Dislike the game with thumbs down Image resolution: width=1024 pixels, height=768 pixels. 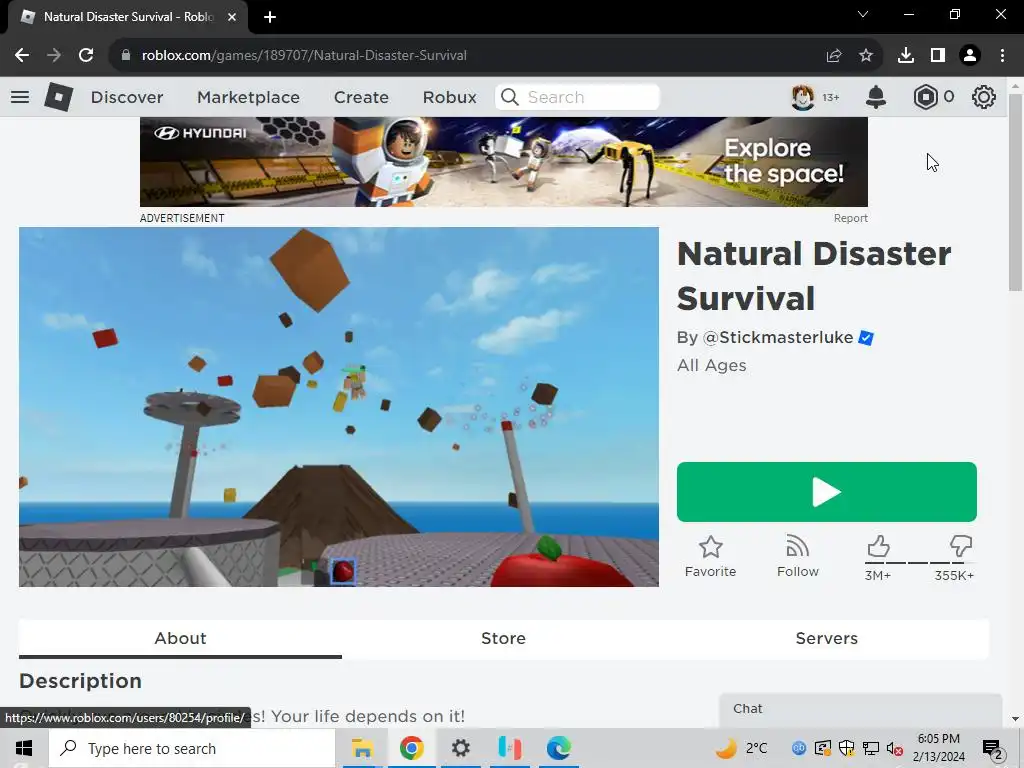pyautogui.click(x=961, y=547)
